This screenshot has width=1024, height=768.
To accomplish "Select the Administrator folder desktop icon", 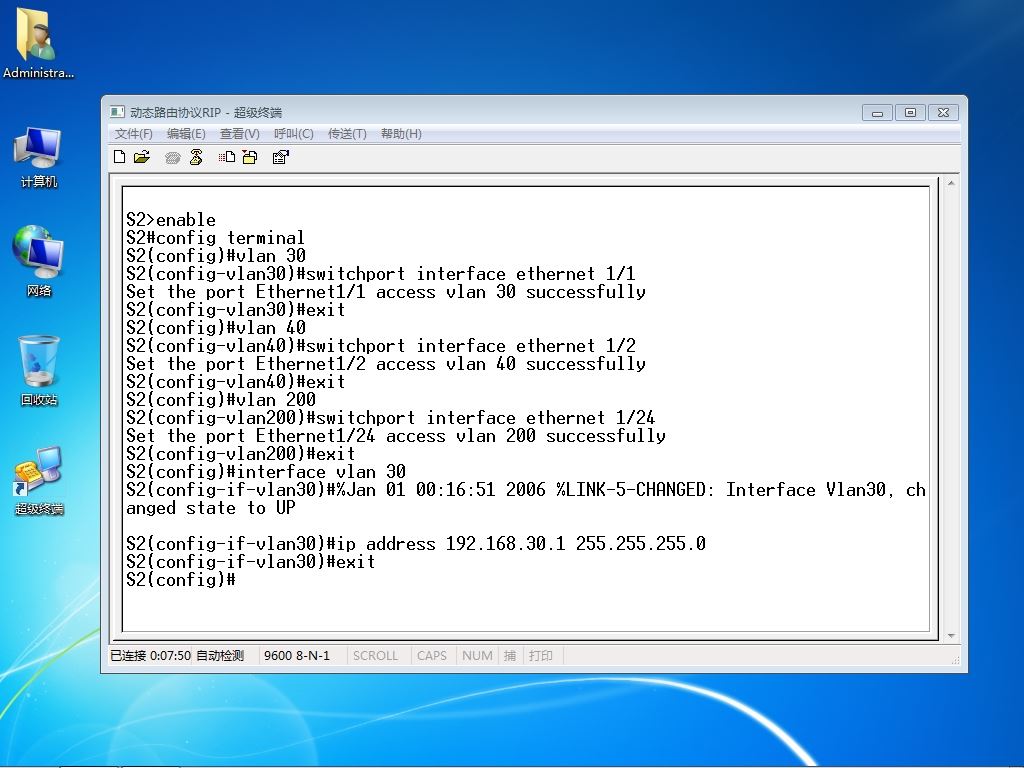I will (x=38, y=42).
